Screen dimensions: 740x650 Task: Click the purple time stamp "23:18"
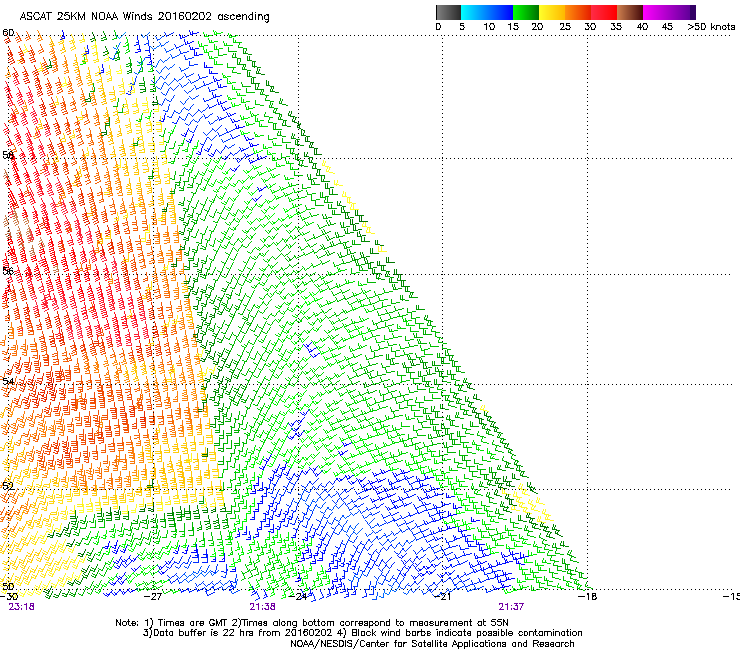(x=21, y=607)
